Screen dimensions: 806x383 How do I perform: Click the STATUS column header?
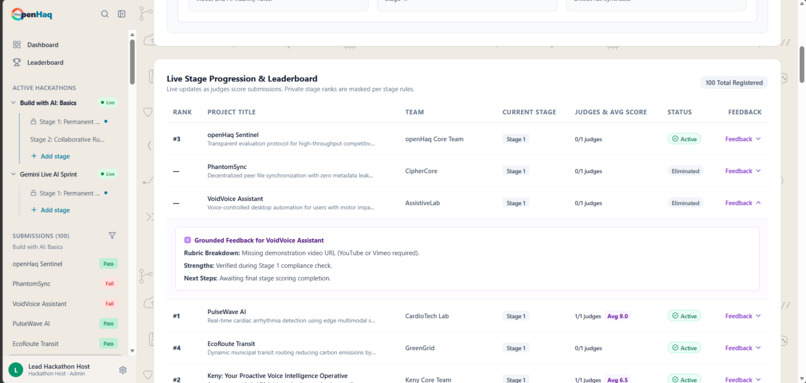pos(680,112)
